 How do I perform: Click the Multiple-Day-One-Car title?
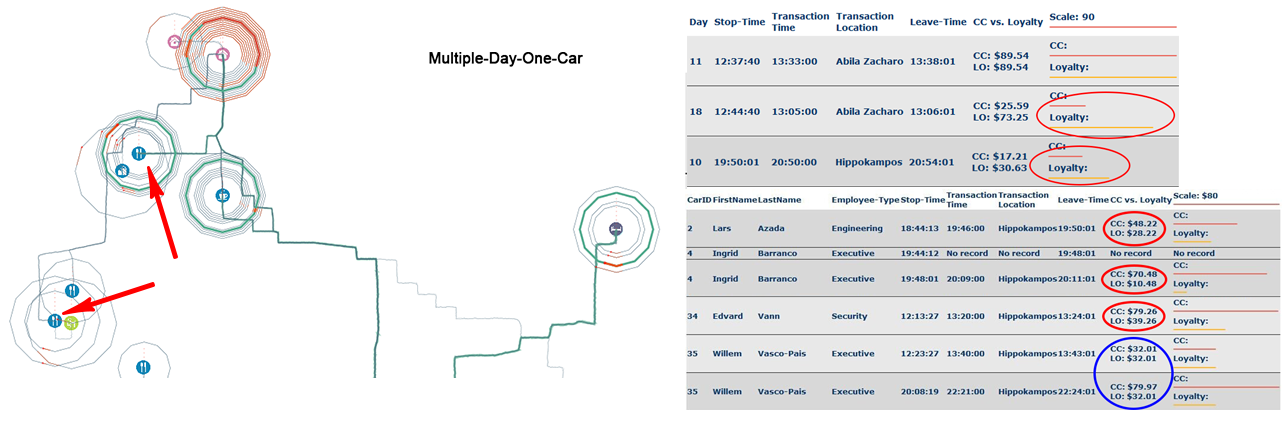[x=505, y=59]
